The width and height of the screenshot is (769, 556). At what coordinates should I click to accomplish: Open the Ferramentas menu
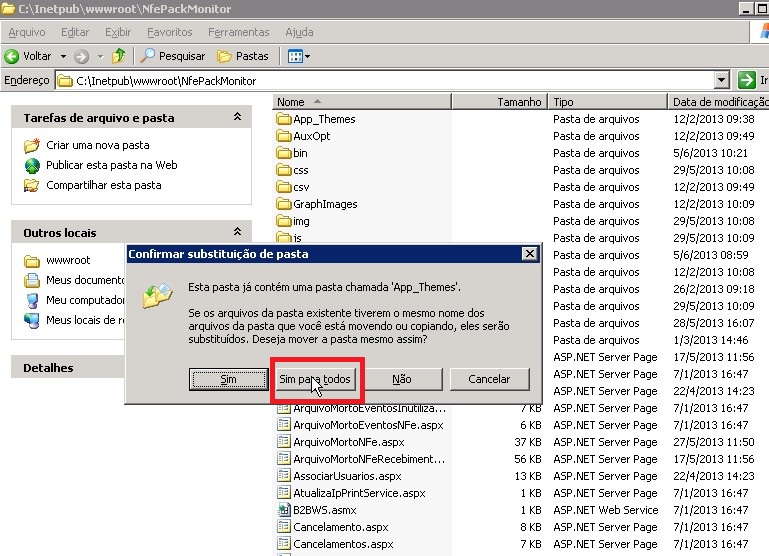coord(238,32)
